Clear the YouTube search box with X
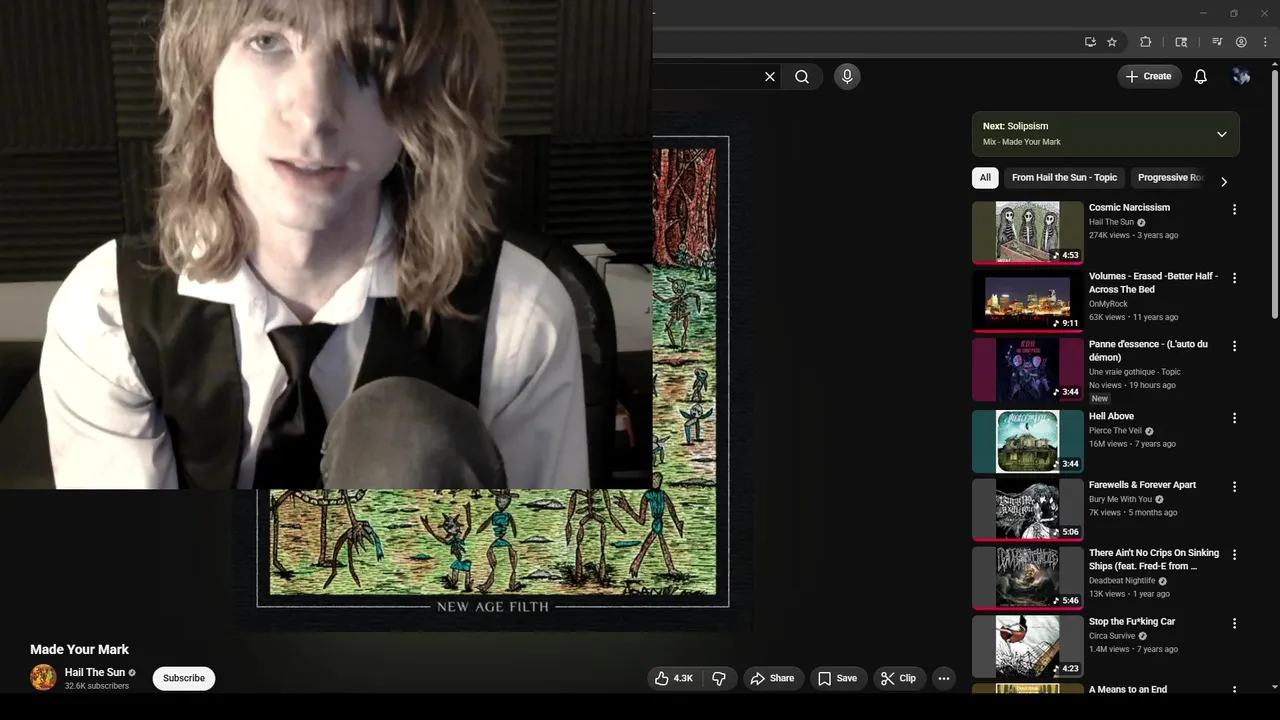 770,76
